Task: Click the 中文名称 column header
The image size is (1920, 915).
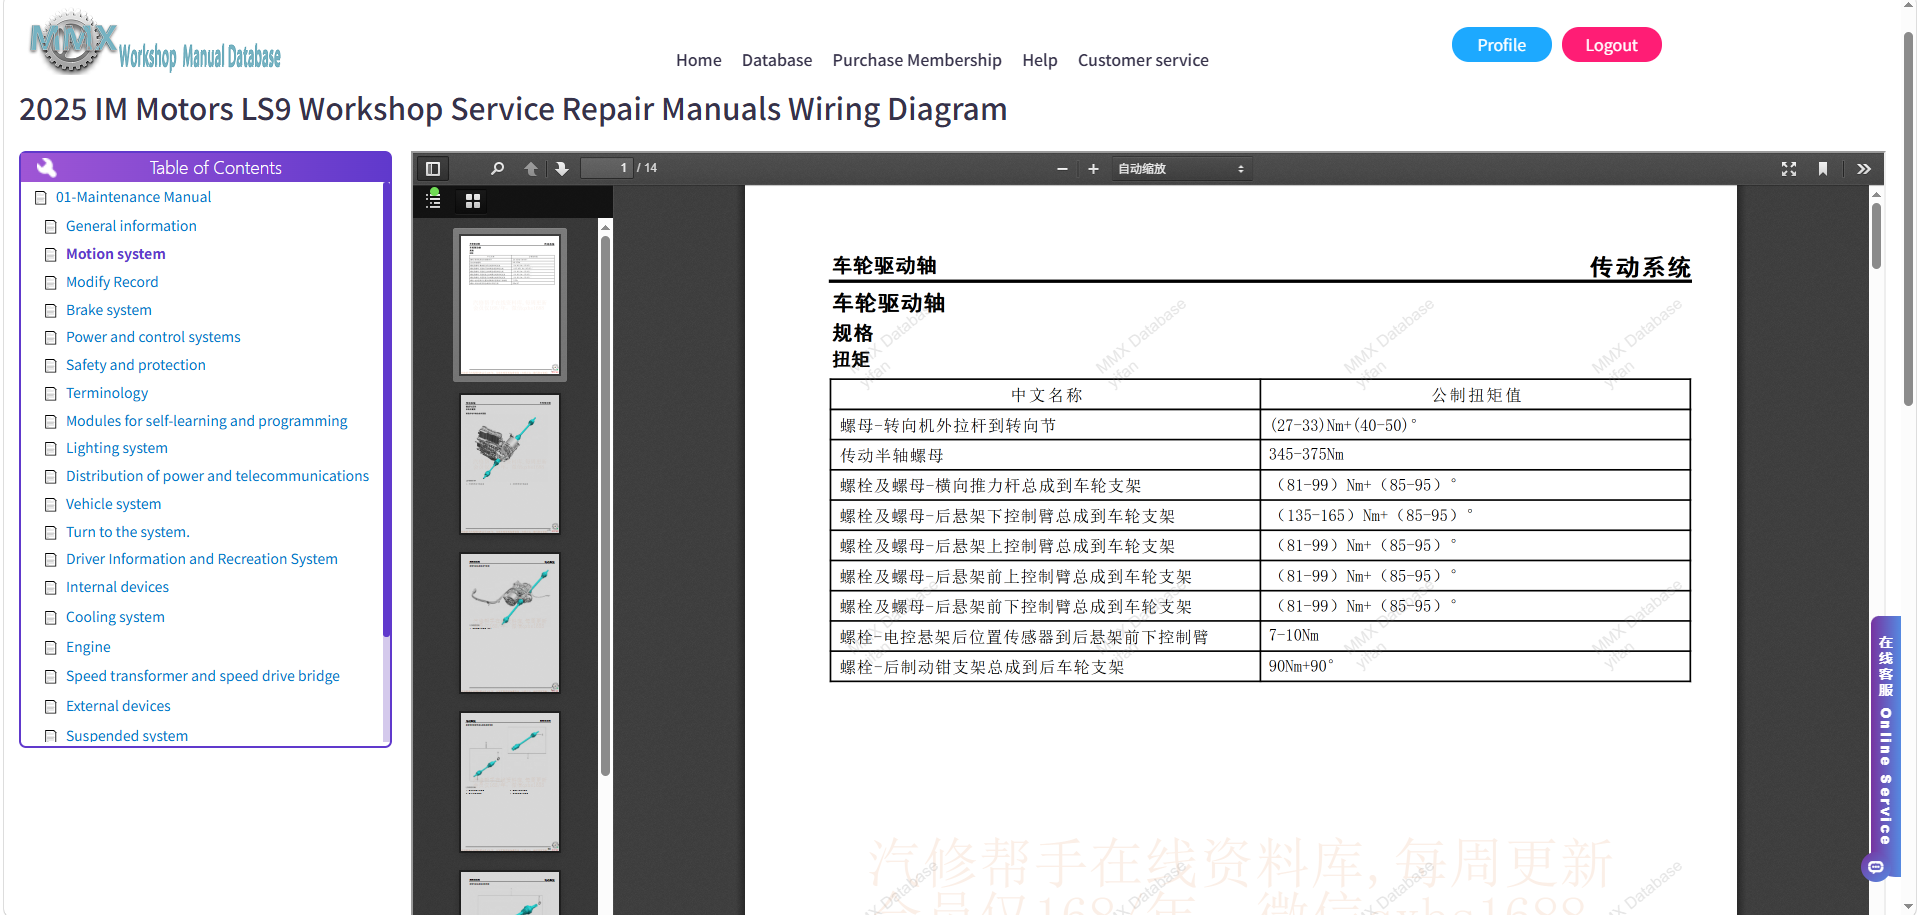Action: (1045, 395)
